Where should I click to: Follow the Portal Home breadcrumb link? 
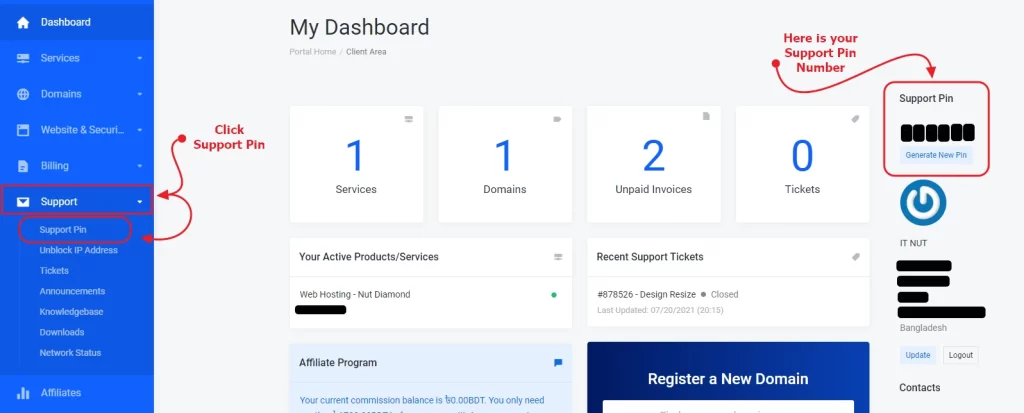point(313,52)
